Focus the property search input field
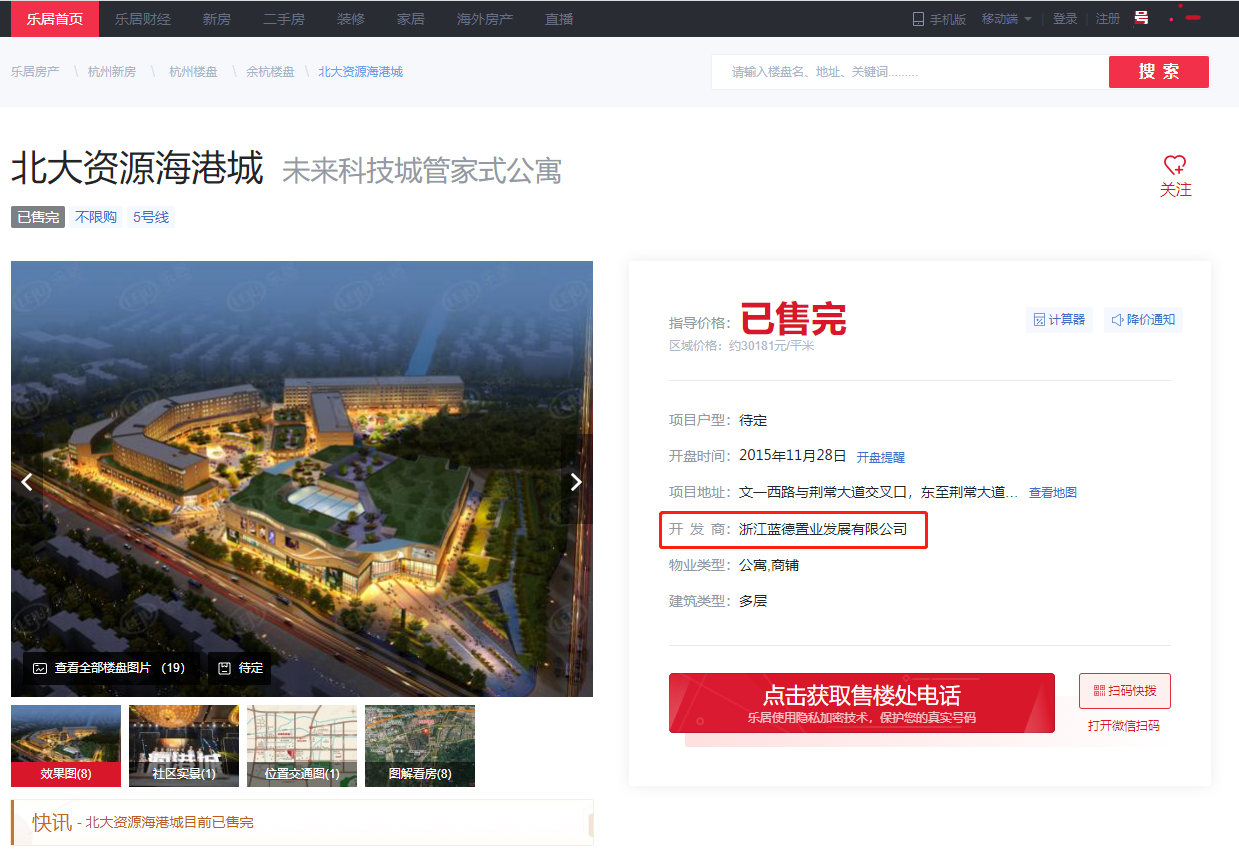This screenshot has height=863, width=1239. pos(908,72)
